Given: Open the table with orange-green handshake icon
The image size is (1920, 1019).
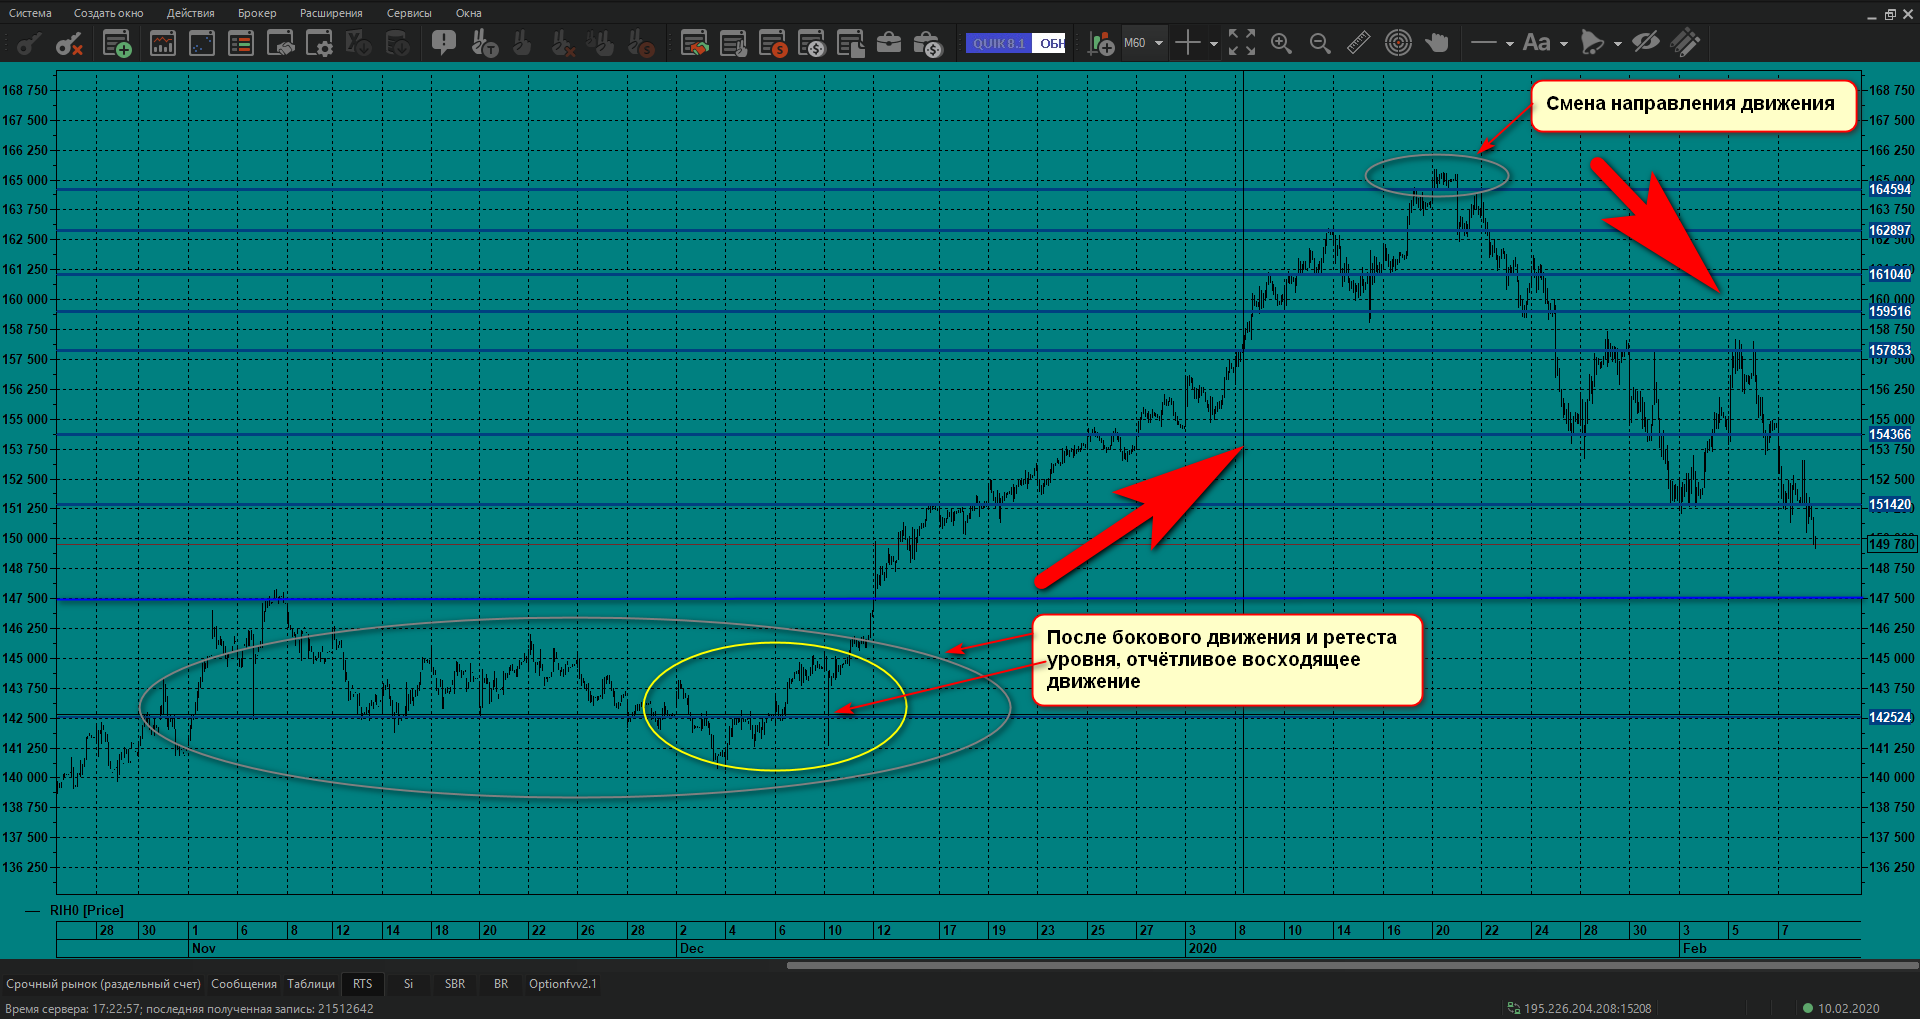Looking at the screenshot, I should tap(694, 43).
